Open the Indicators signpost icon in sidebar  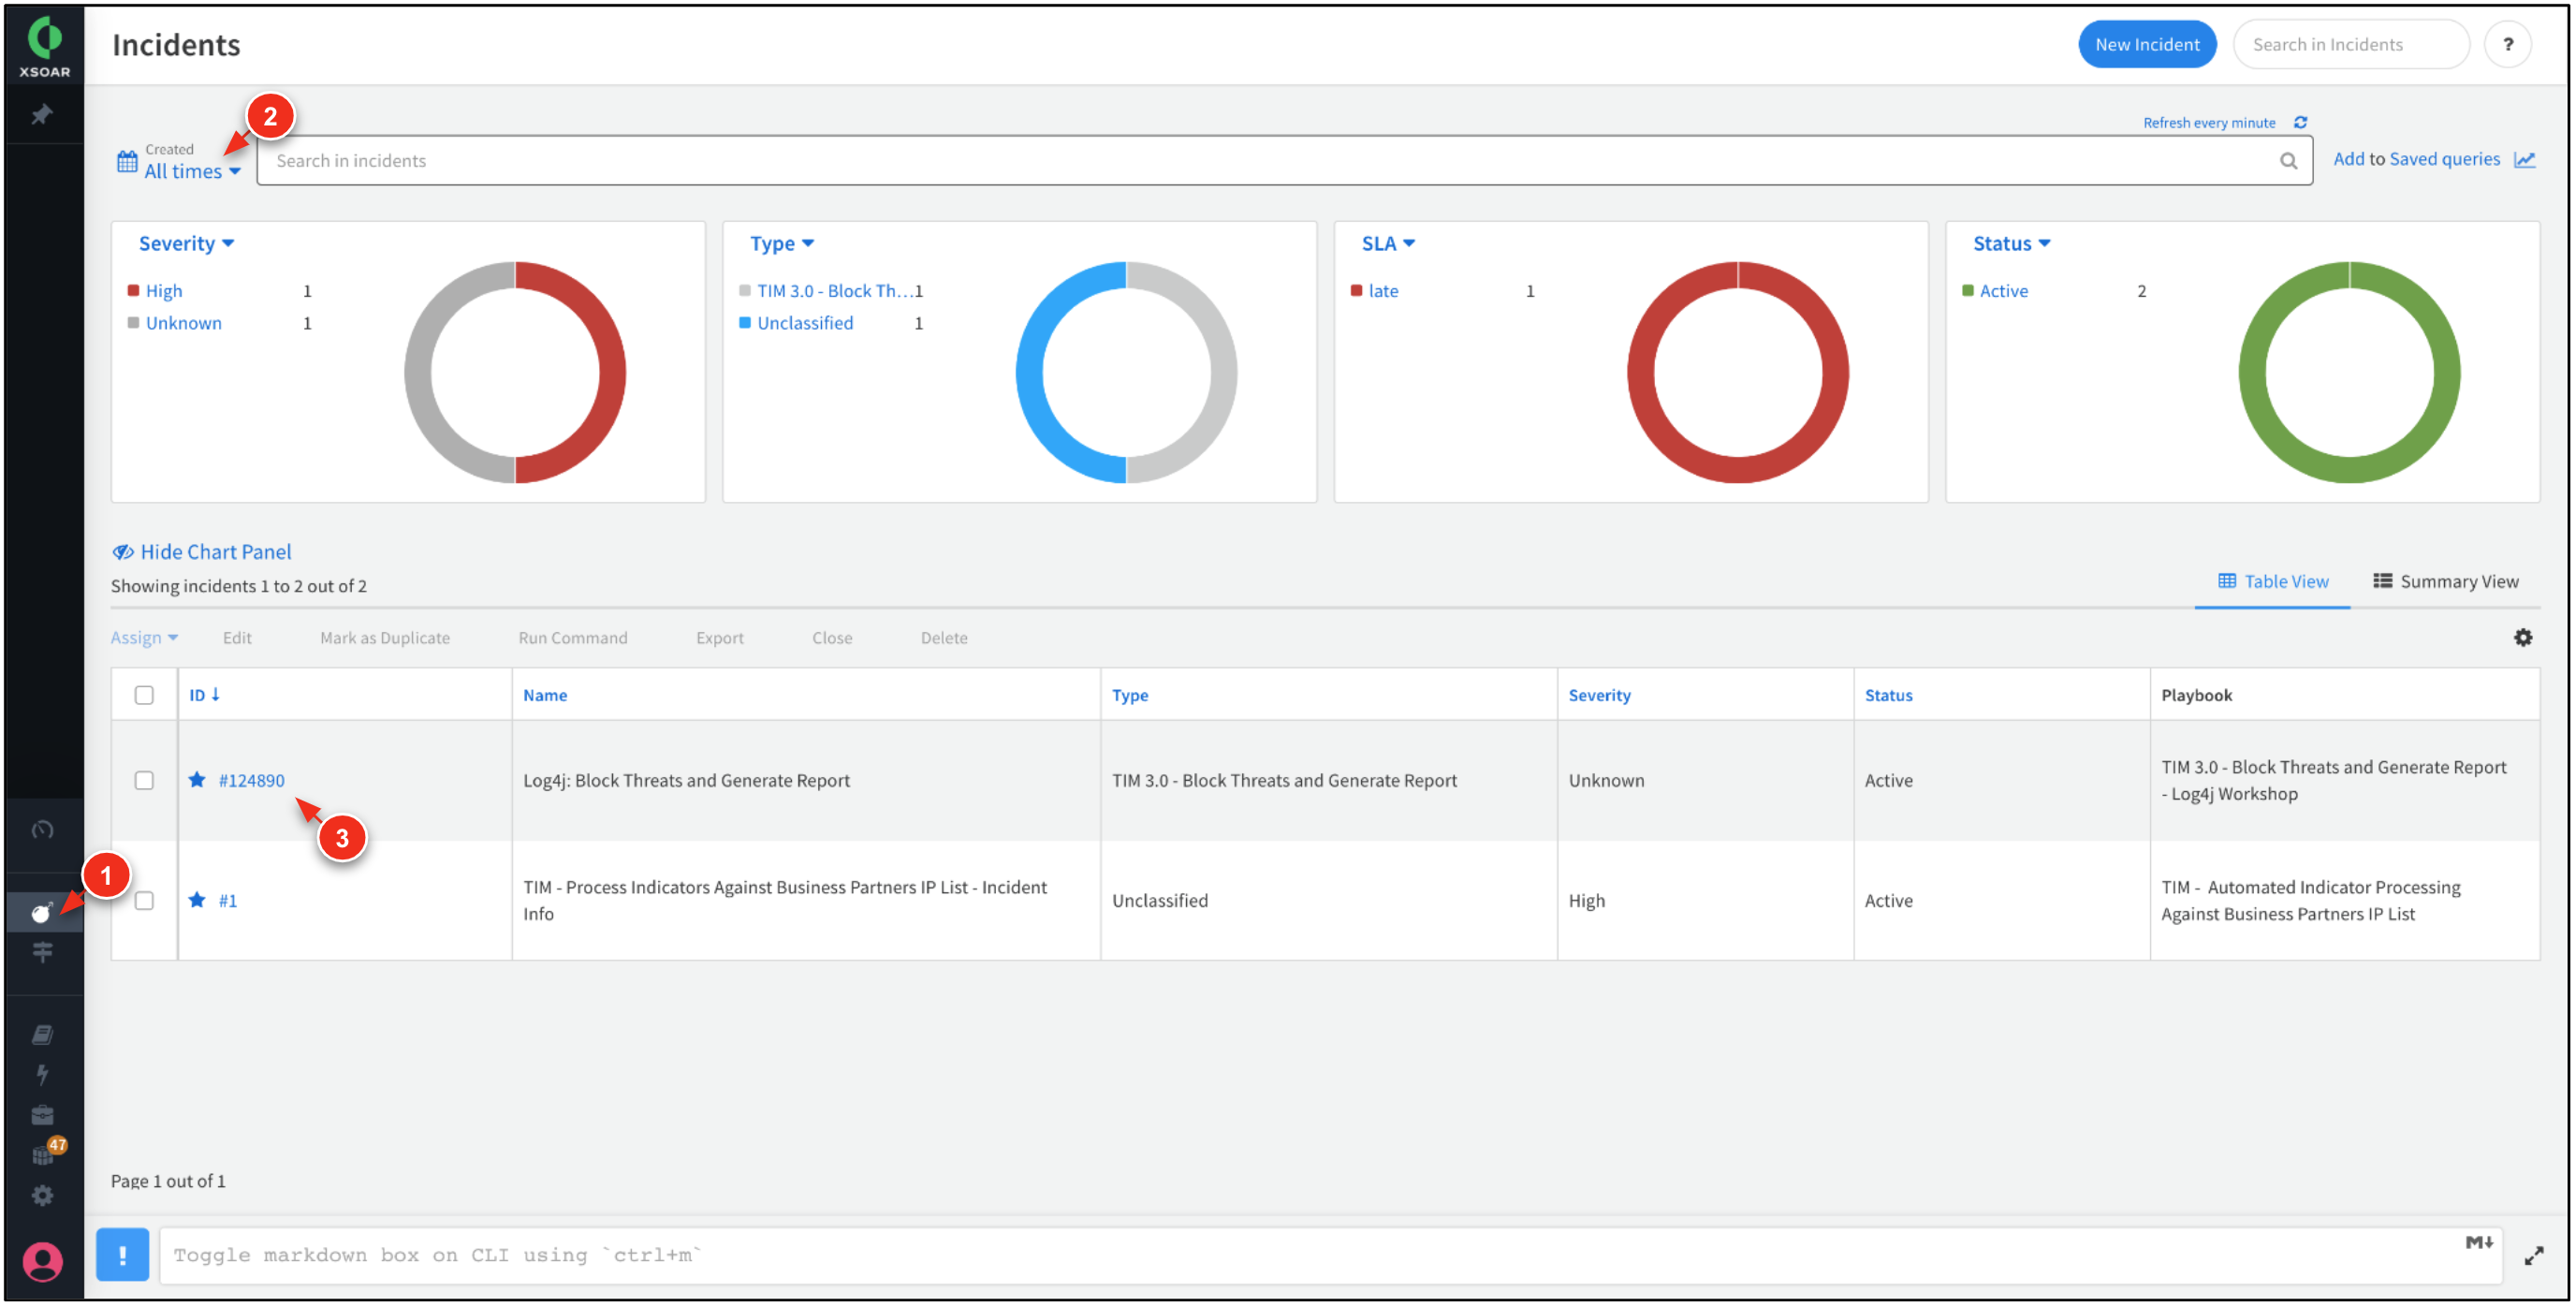(x=42, y=953)
